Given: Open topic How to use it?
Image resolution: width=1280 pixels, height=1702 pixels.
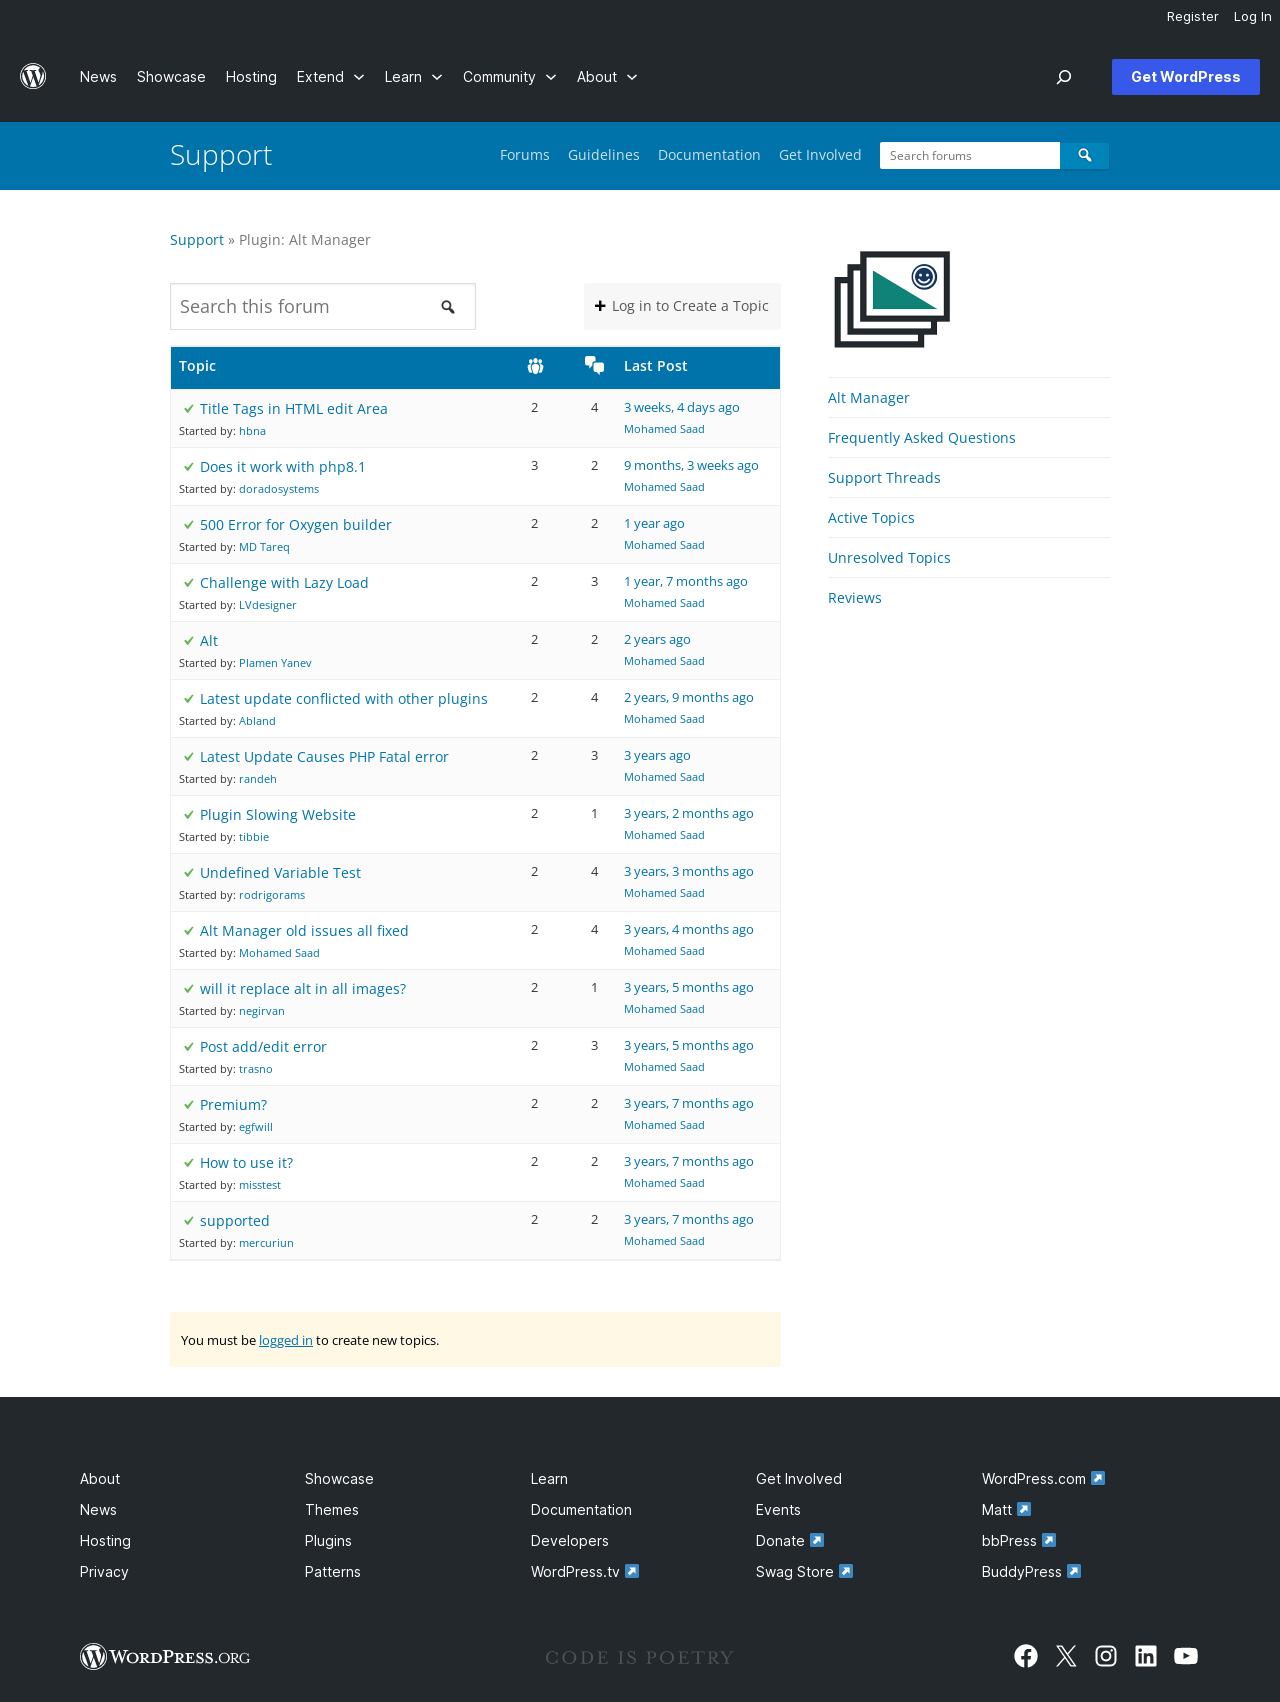Looking at the screenshot, I should (246, 1163).
